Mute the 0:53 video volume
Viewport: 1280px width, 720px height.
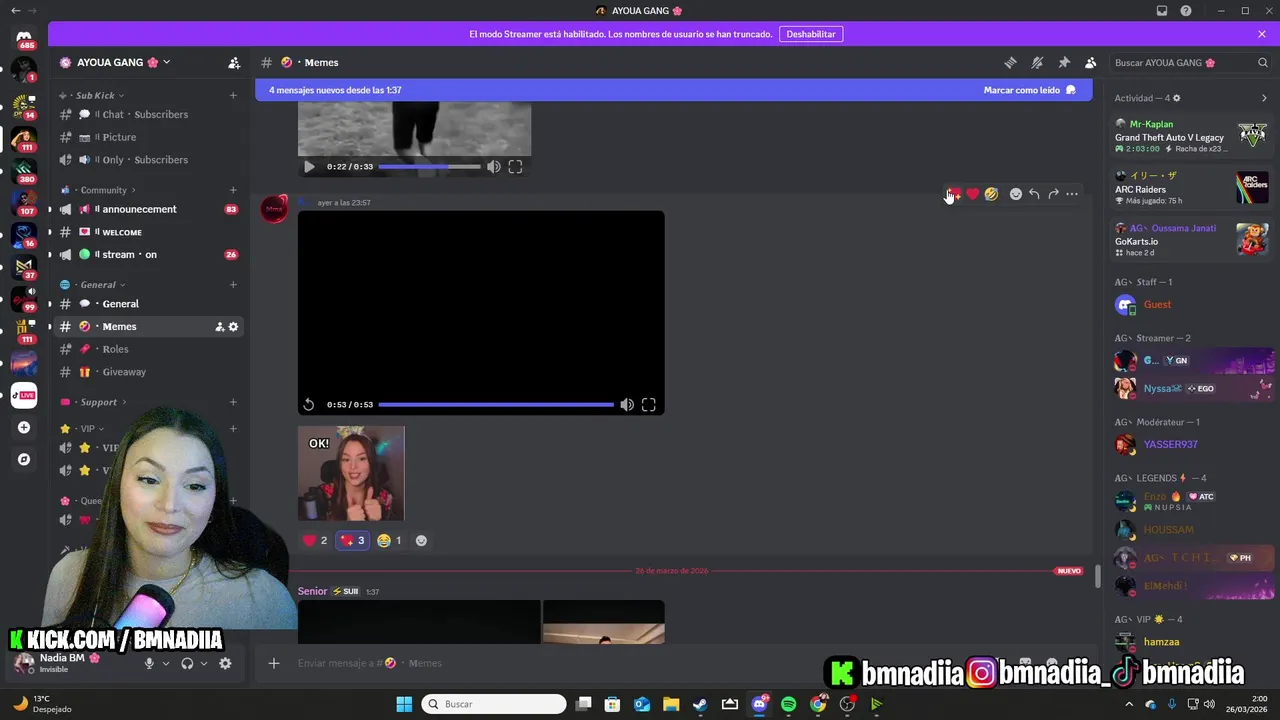626,404
